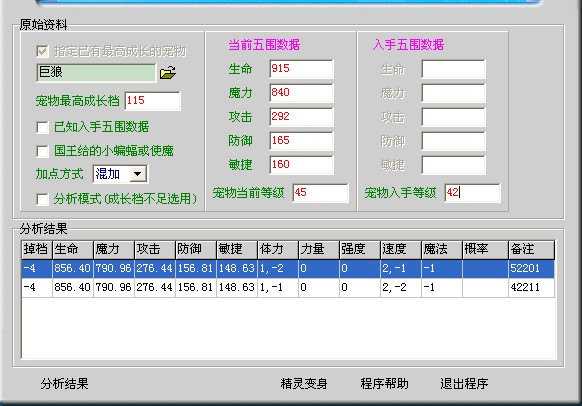Click the 攻击 field showing 292
This screenshot has height=406, width=582.
tap(301, 117)
